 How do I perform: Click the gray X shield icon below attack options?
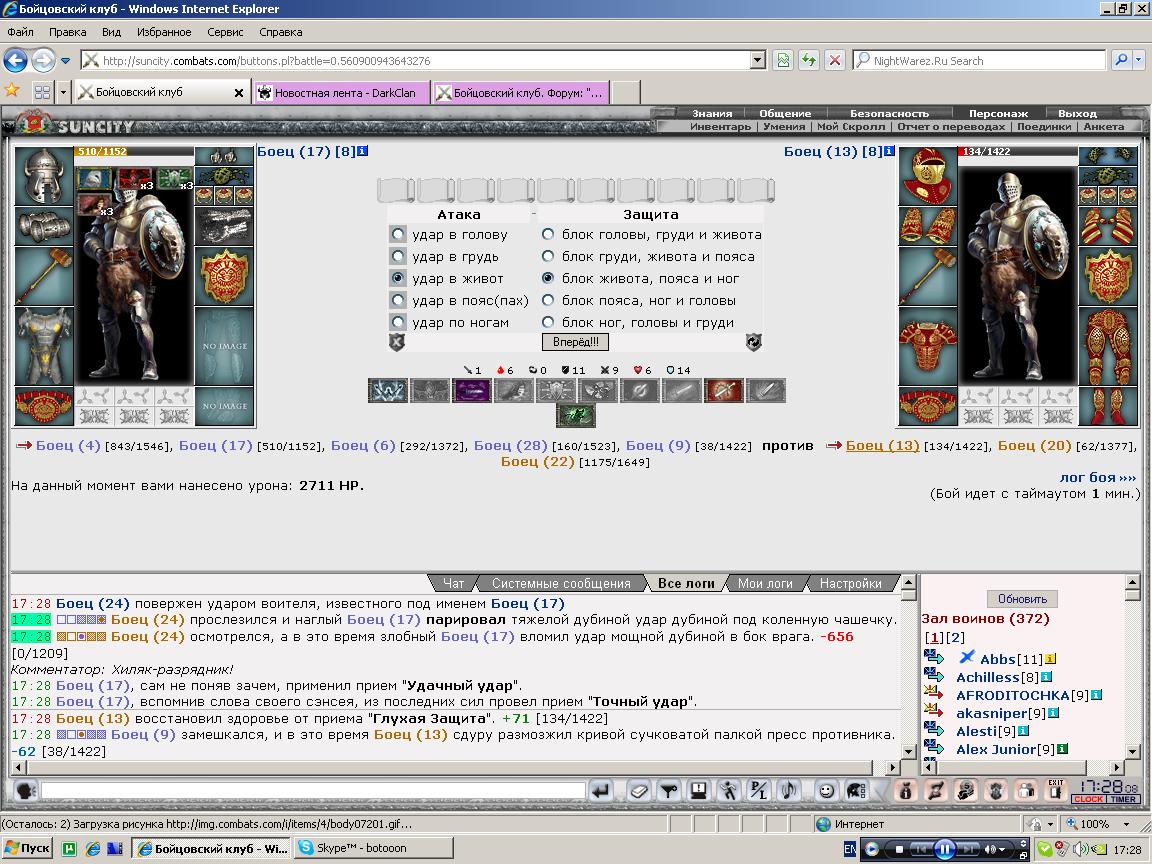(397, 342)
